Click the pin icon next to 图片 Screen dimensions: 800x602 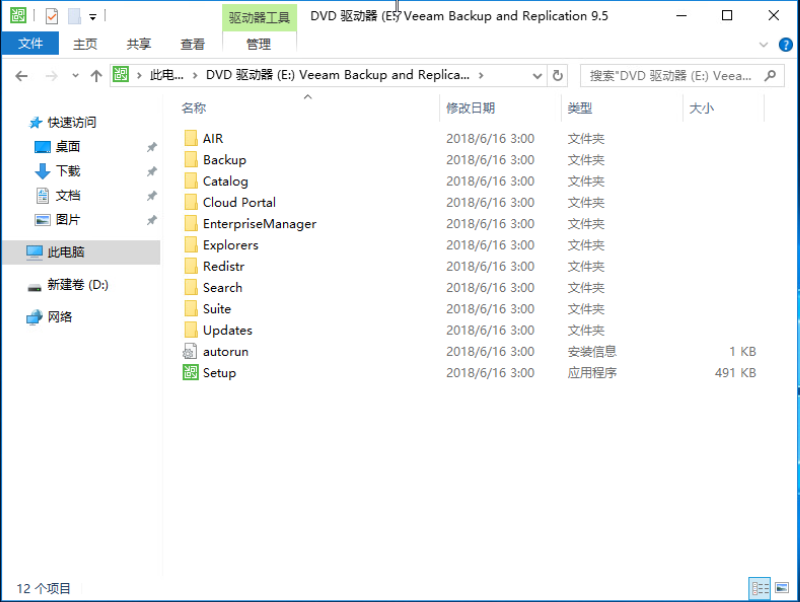152,220
